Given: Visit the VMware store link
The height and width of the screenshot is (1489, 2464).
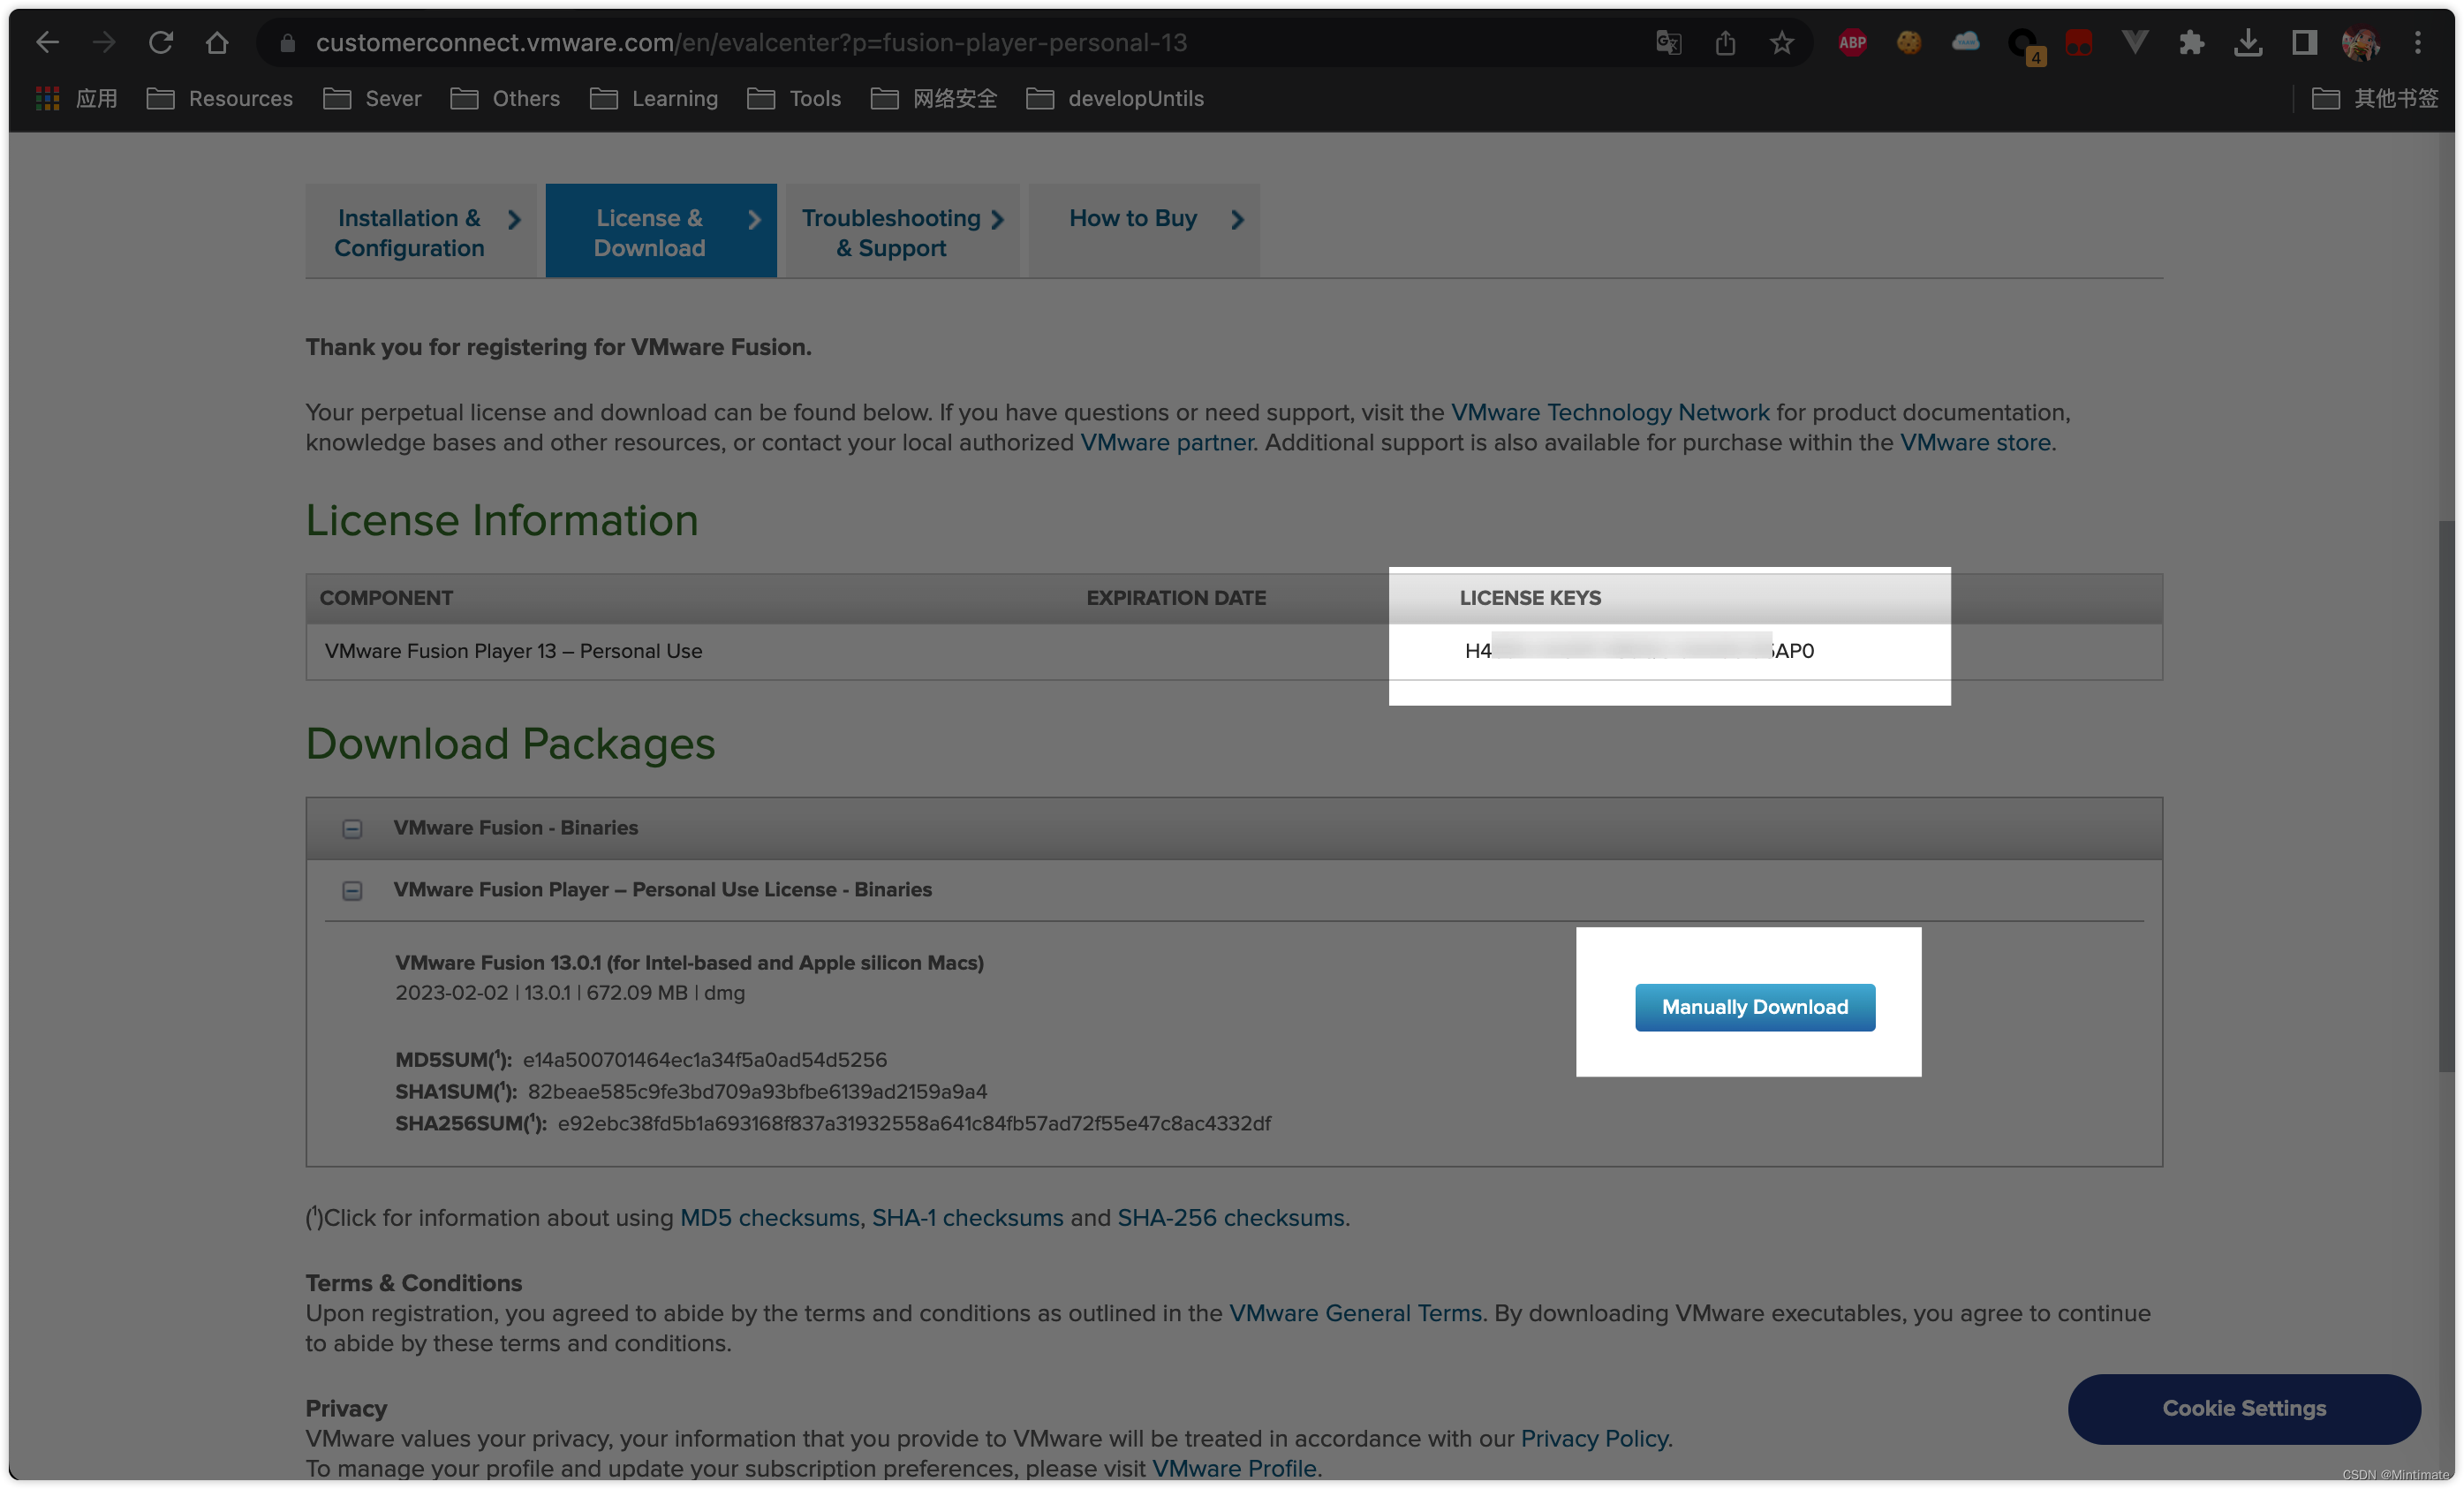Looking at the screenshot, I should pyautogui.click(x=1975, y=442).
